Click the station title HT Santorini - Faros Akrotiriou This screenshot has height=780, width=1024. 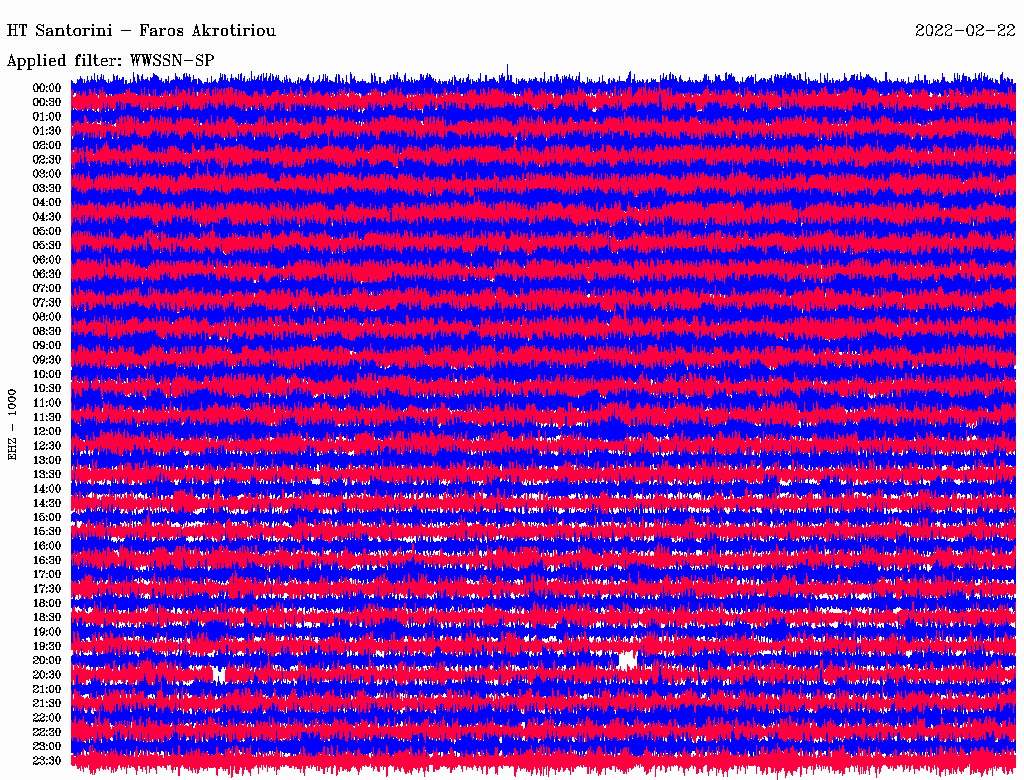[141, 31]
